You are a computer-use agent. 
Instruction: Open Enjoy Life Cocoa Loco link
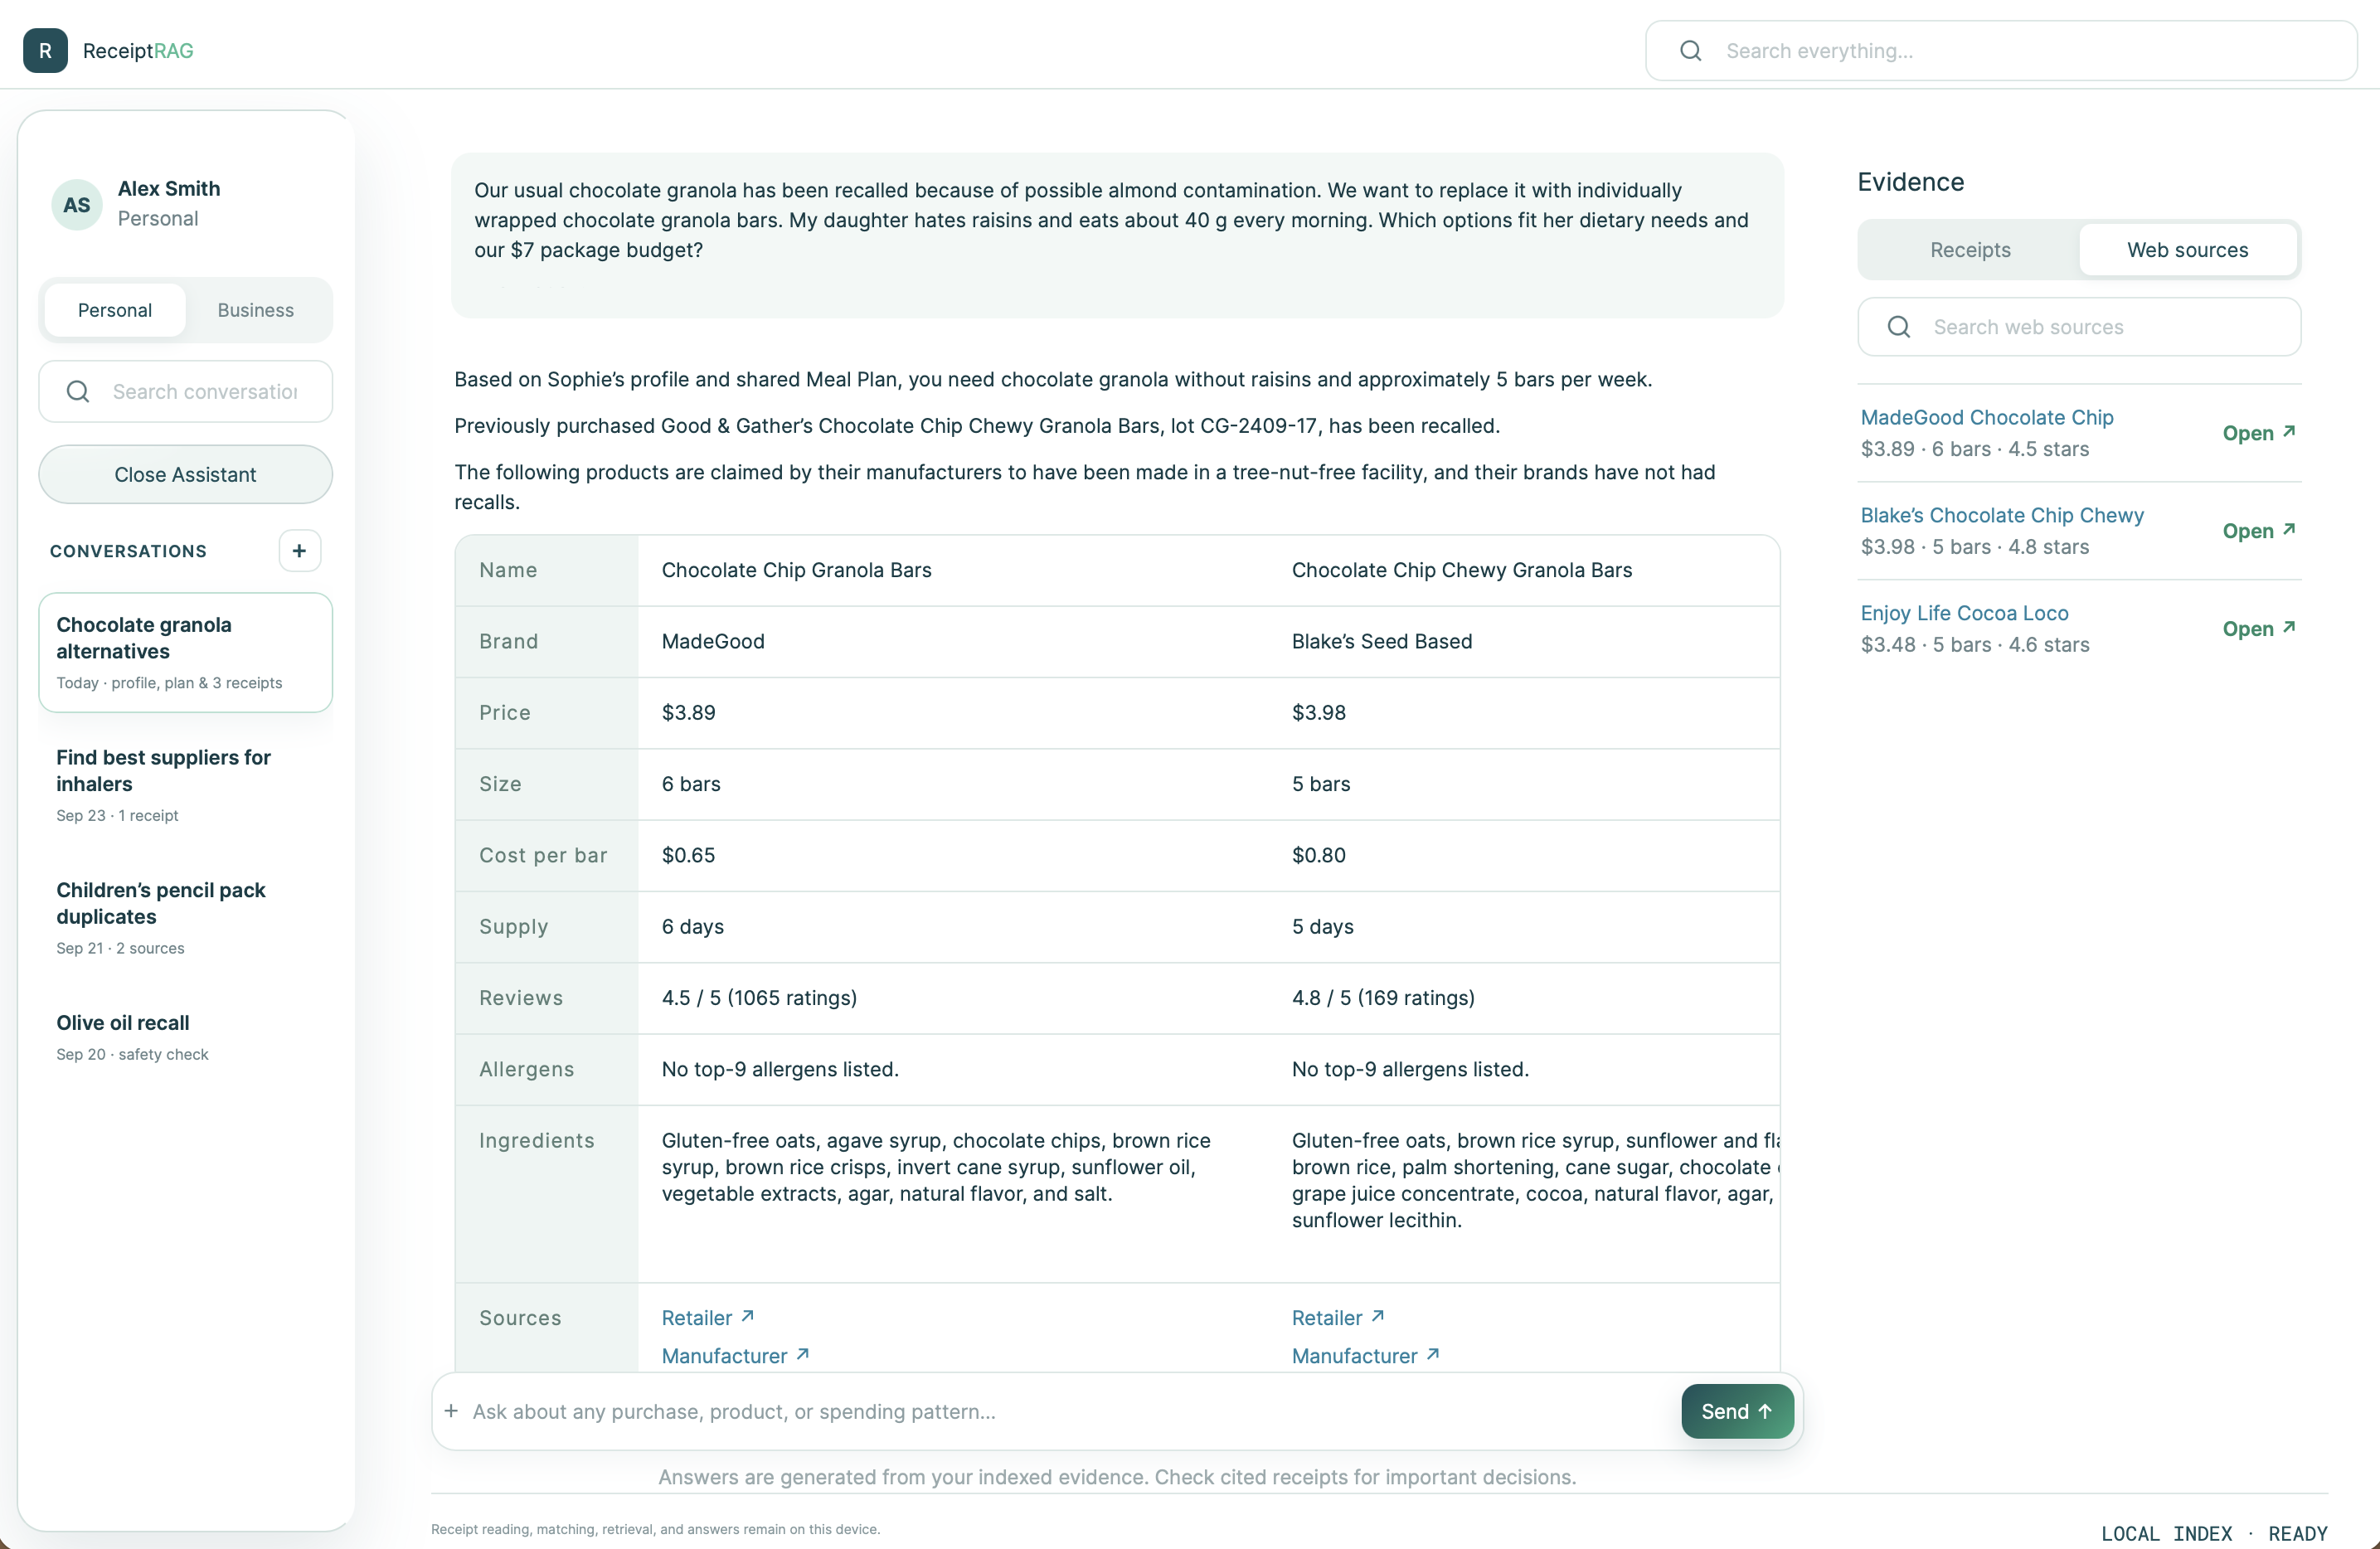click(1964, 613)
